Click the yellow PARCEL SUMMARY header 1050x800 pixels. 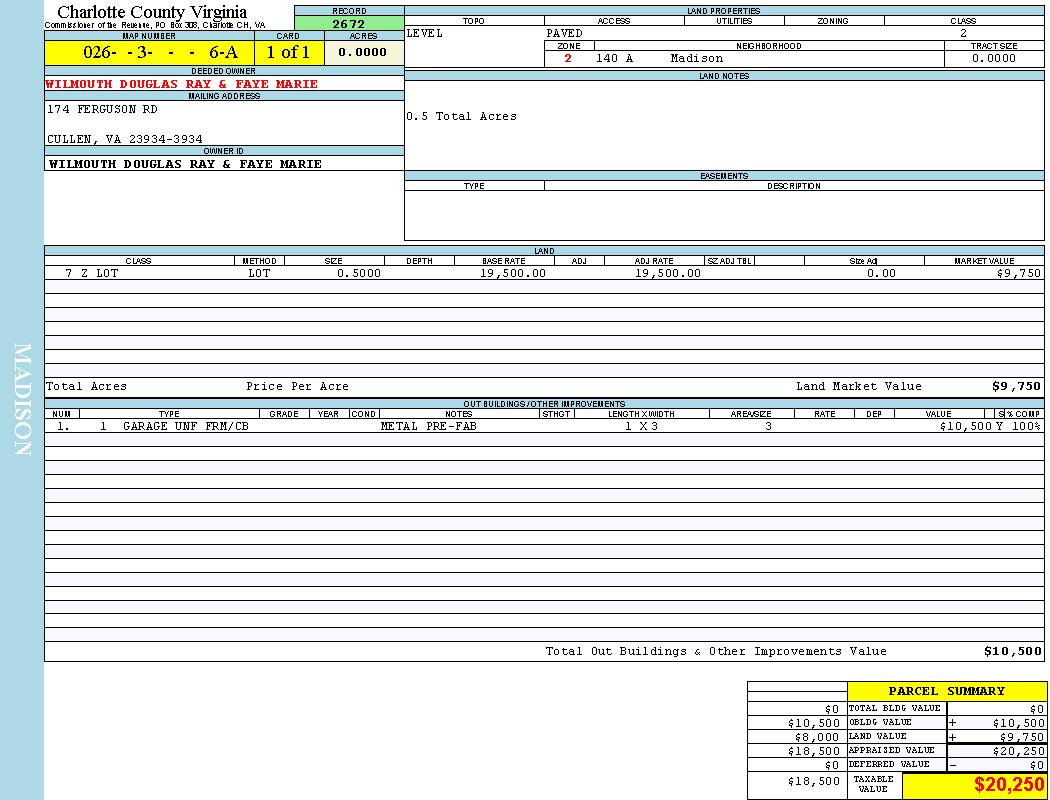[x=946, y=691]
